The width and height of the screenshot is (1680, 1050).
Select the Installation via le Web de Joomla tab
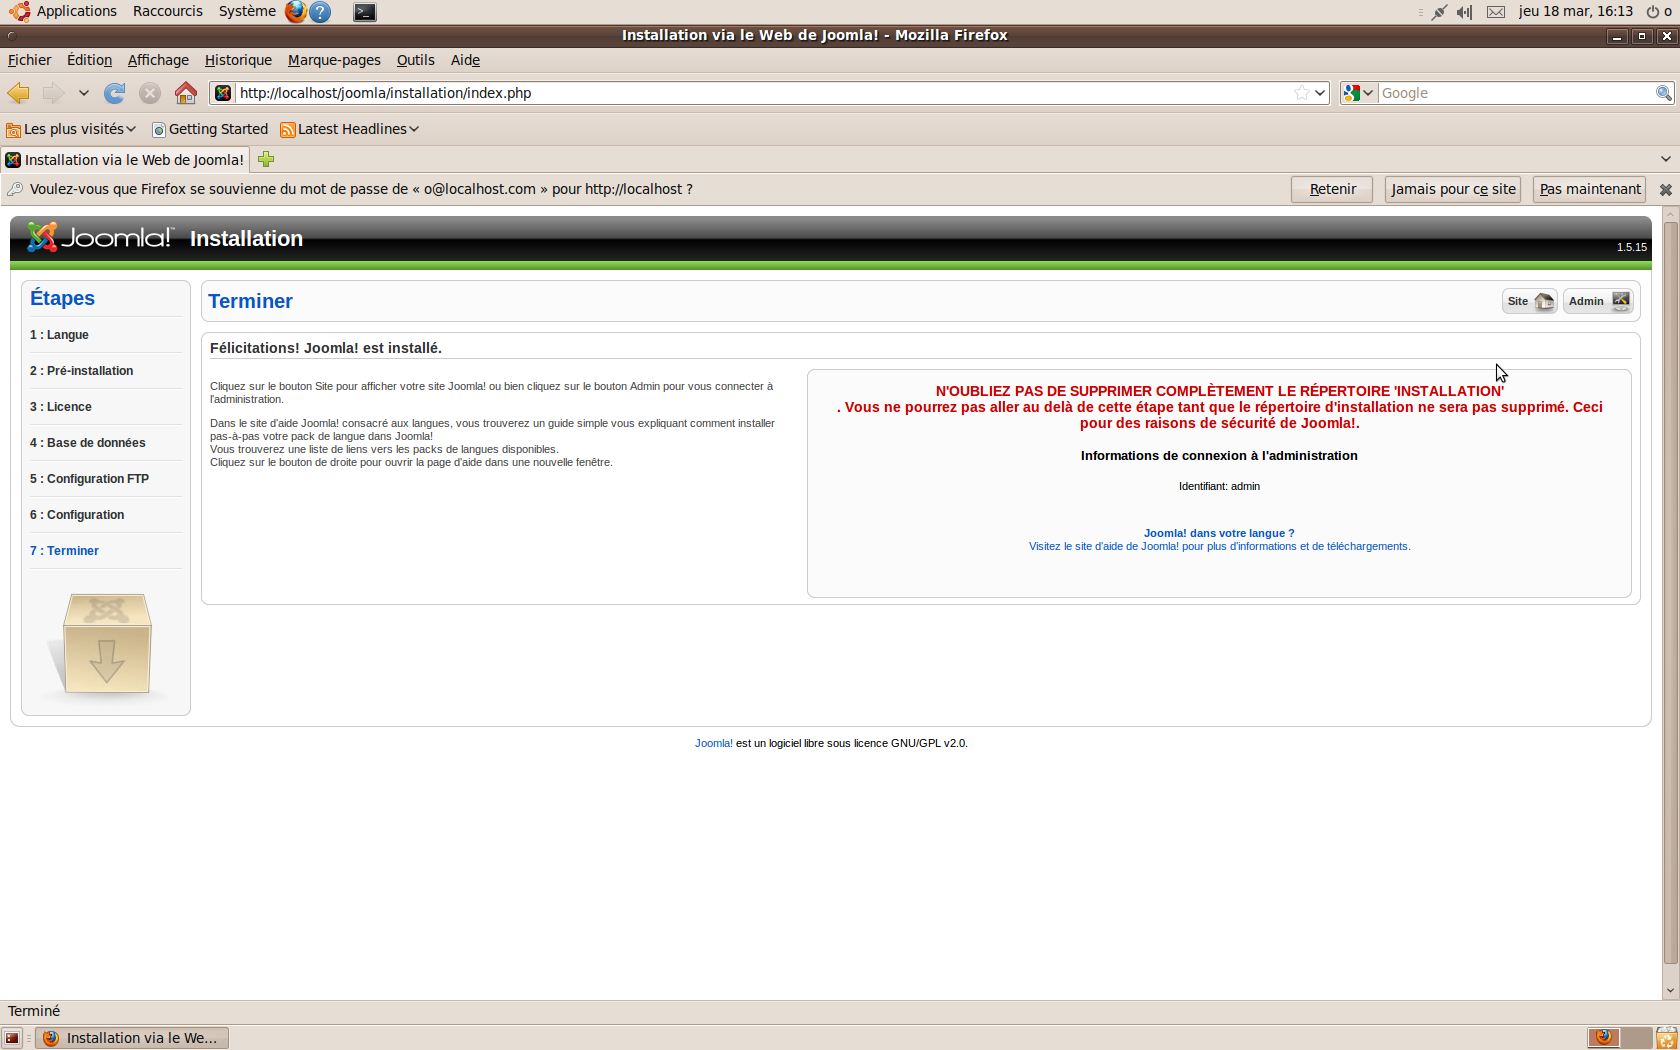pos(125,160)
